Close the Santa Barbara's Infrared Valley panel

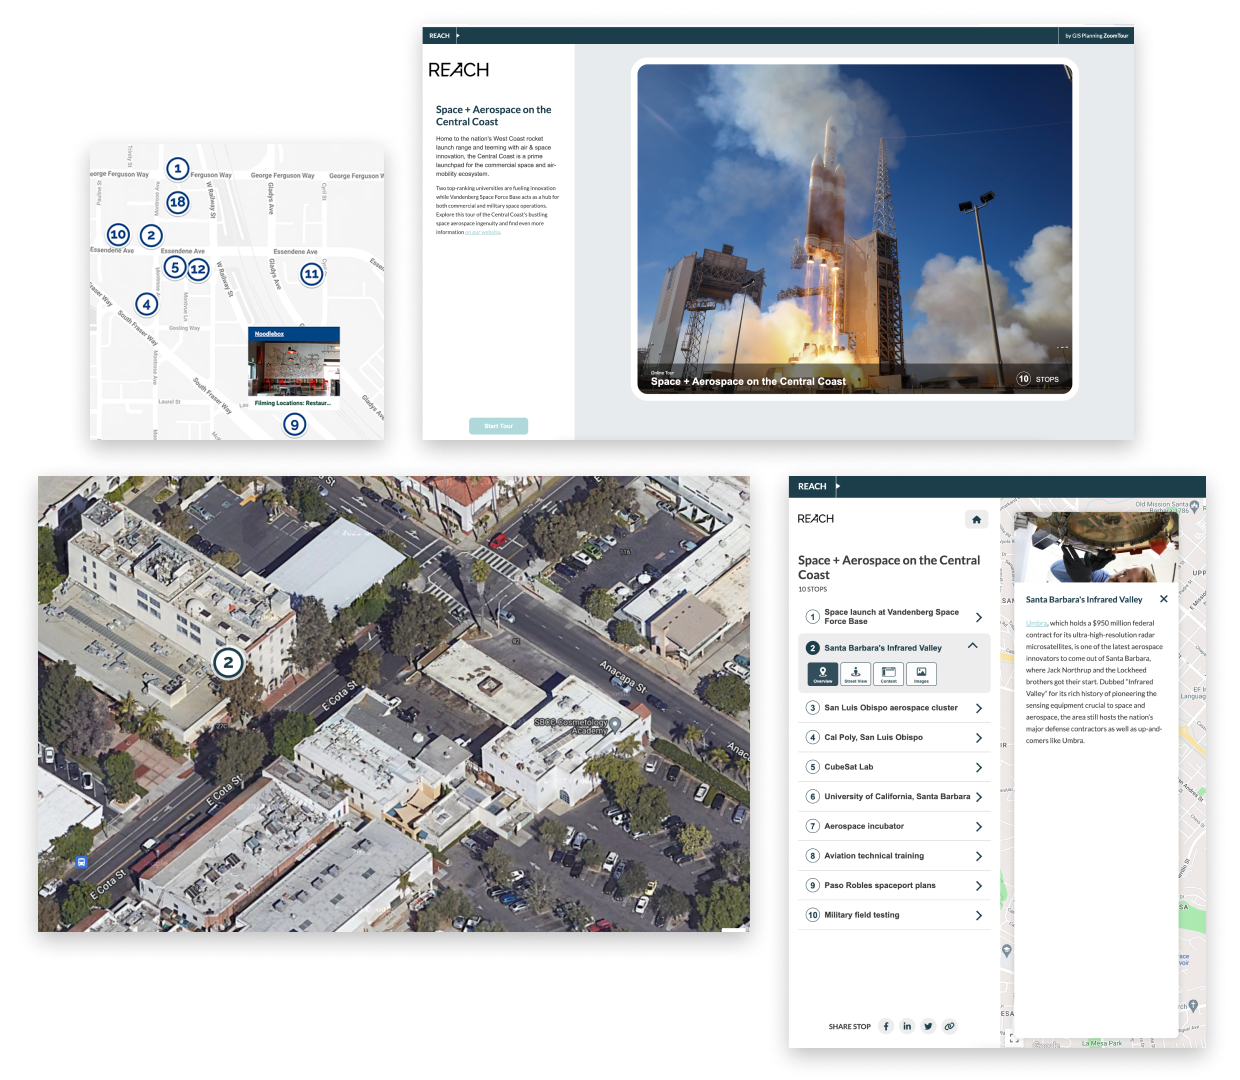(x=1164, y=598)
